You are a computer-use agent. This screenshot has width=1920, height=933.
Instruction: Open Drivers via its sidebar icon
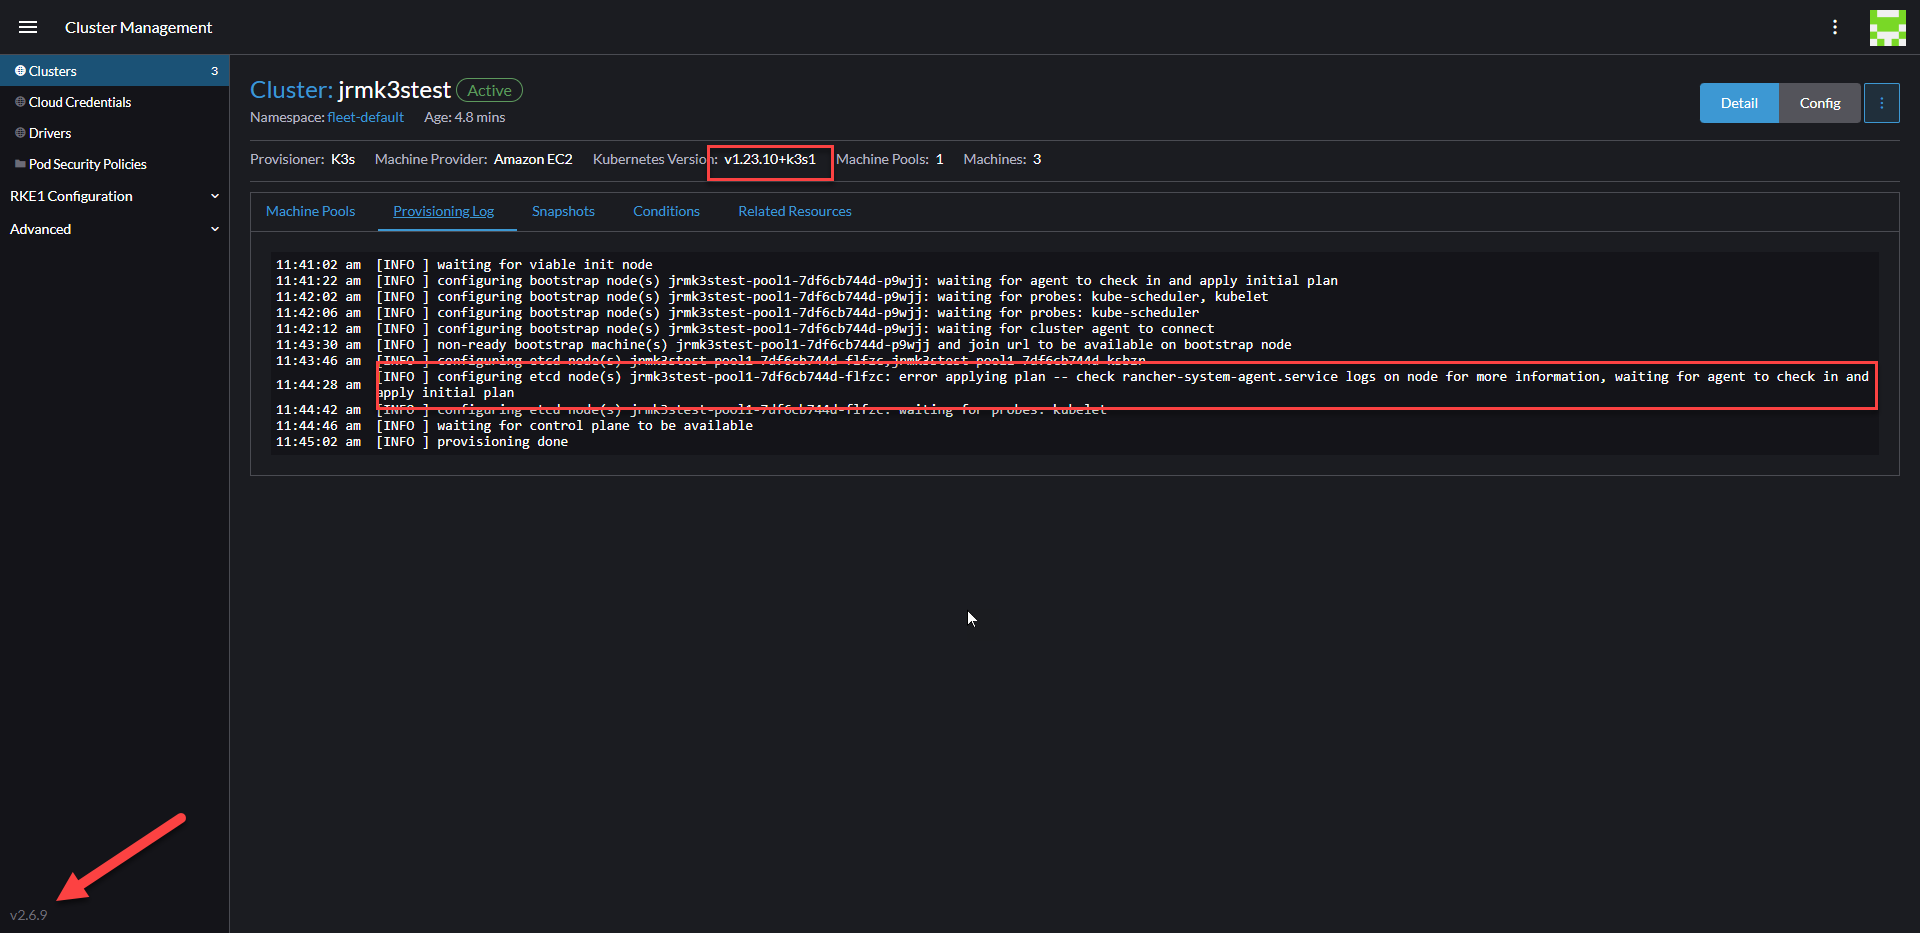18,132
